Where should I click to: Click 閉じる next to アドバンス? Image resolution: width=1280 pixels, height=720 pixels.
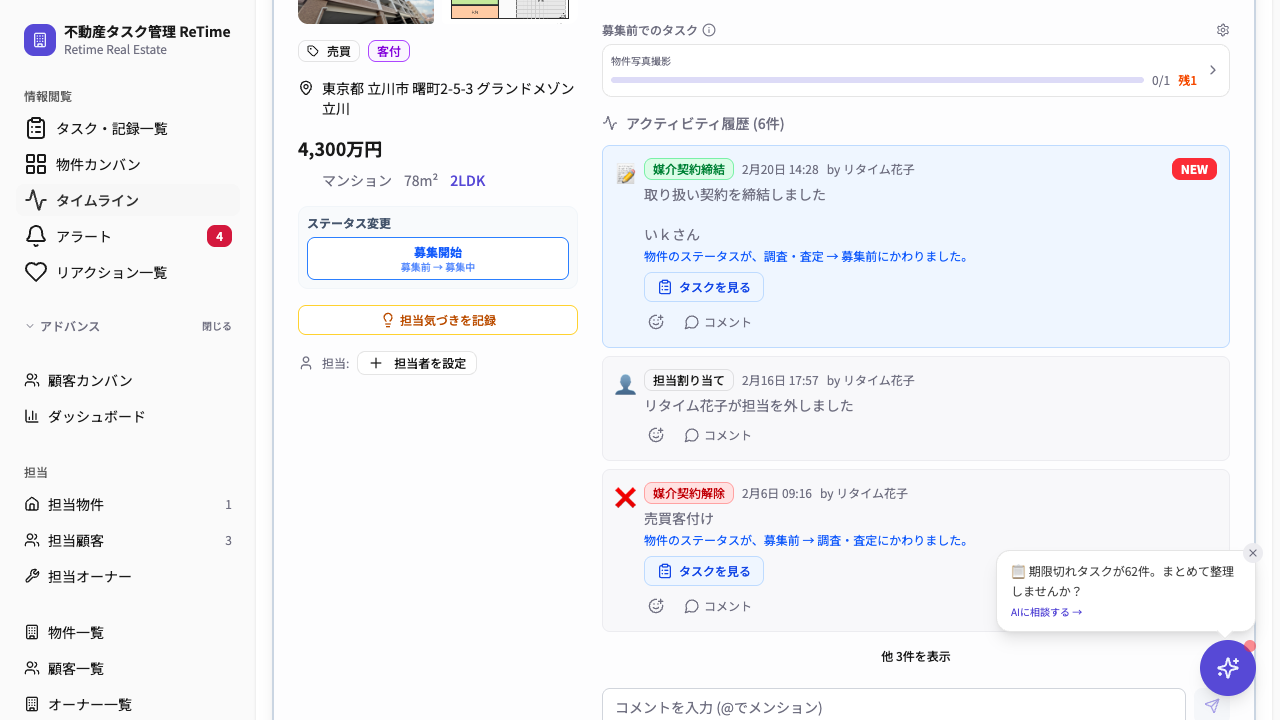click(216, 326)
